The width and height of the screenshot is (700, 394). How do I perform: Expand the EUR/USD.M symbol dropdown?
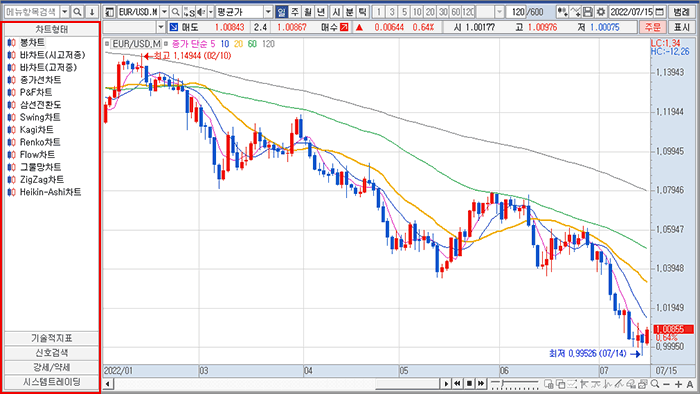click(164, 12)
